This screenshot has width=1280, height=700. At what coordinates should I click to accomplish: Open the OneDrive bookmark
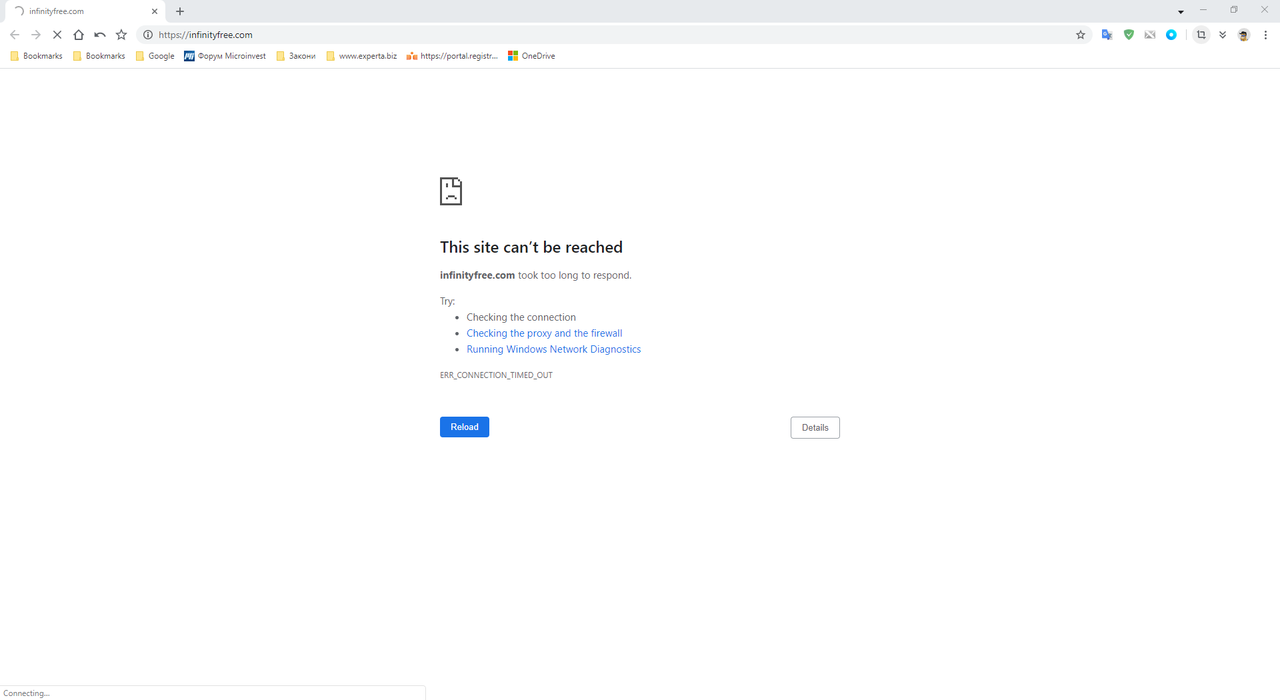tap(531, 56)
